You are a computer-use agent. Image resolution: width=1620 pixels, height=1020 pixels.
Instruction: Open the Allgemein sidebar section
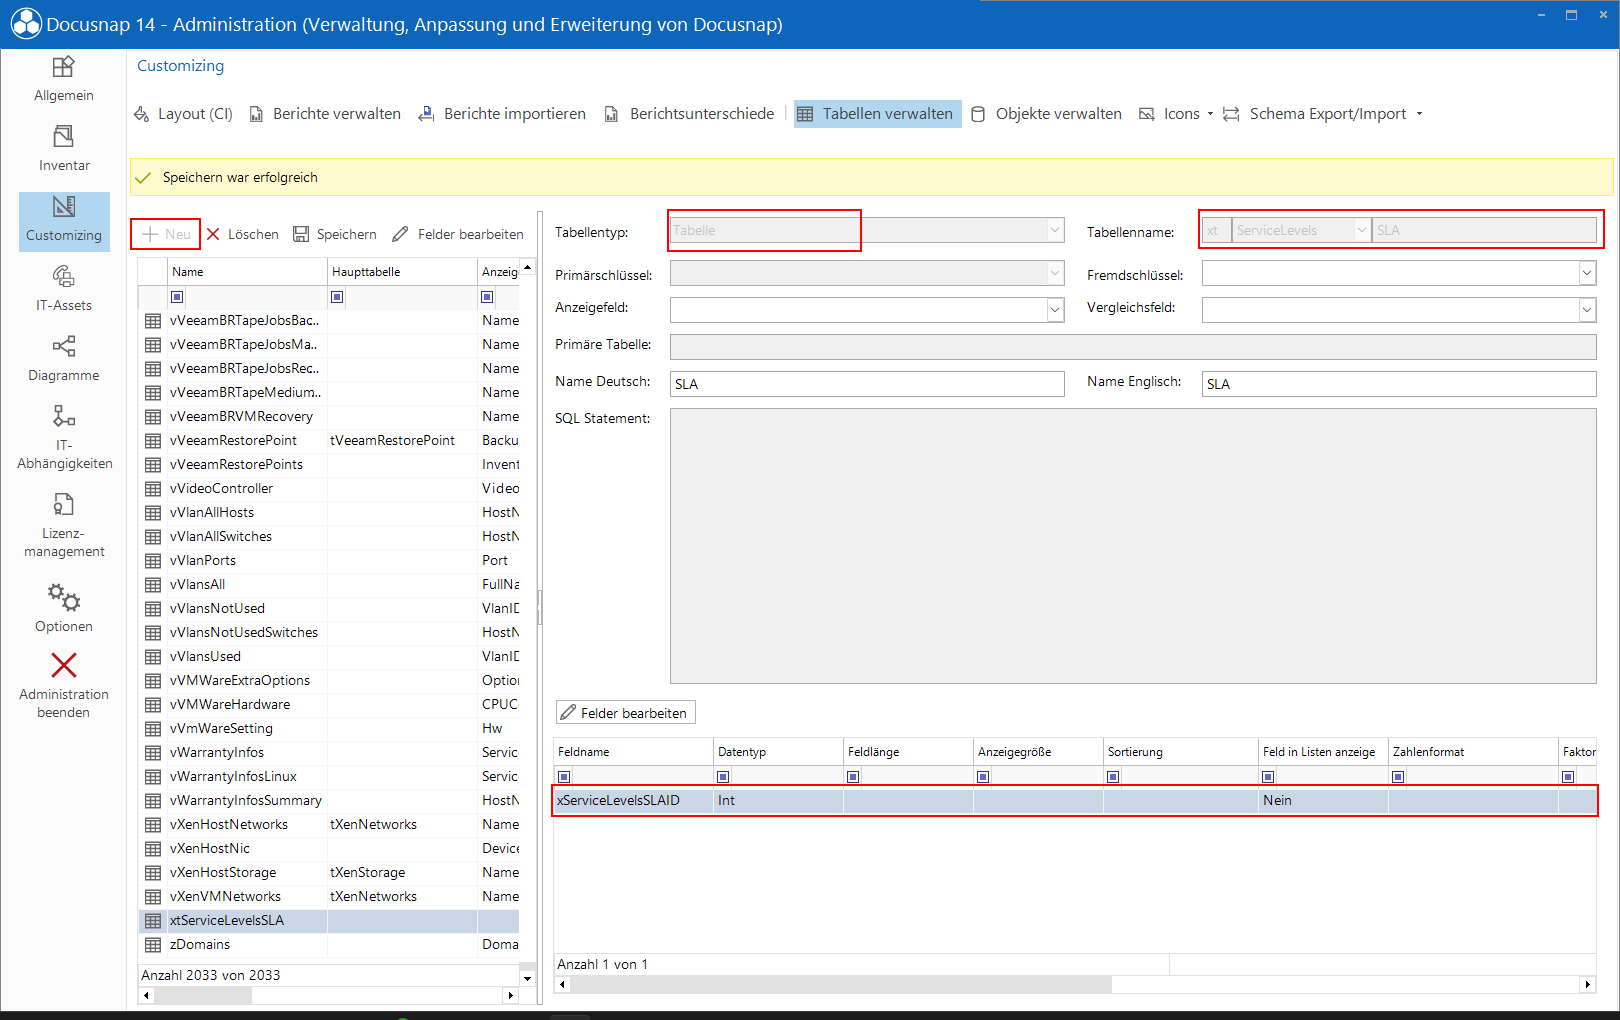64,79
